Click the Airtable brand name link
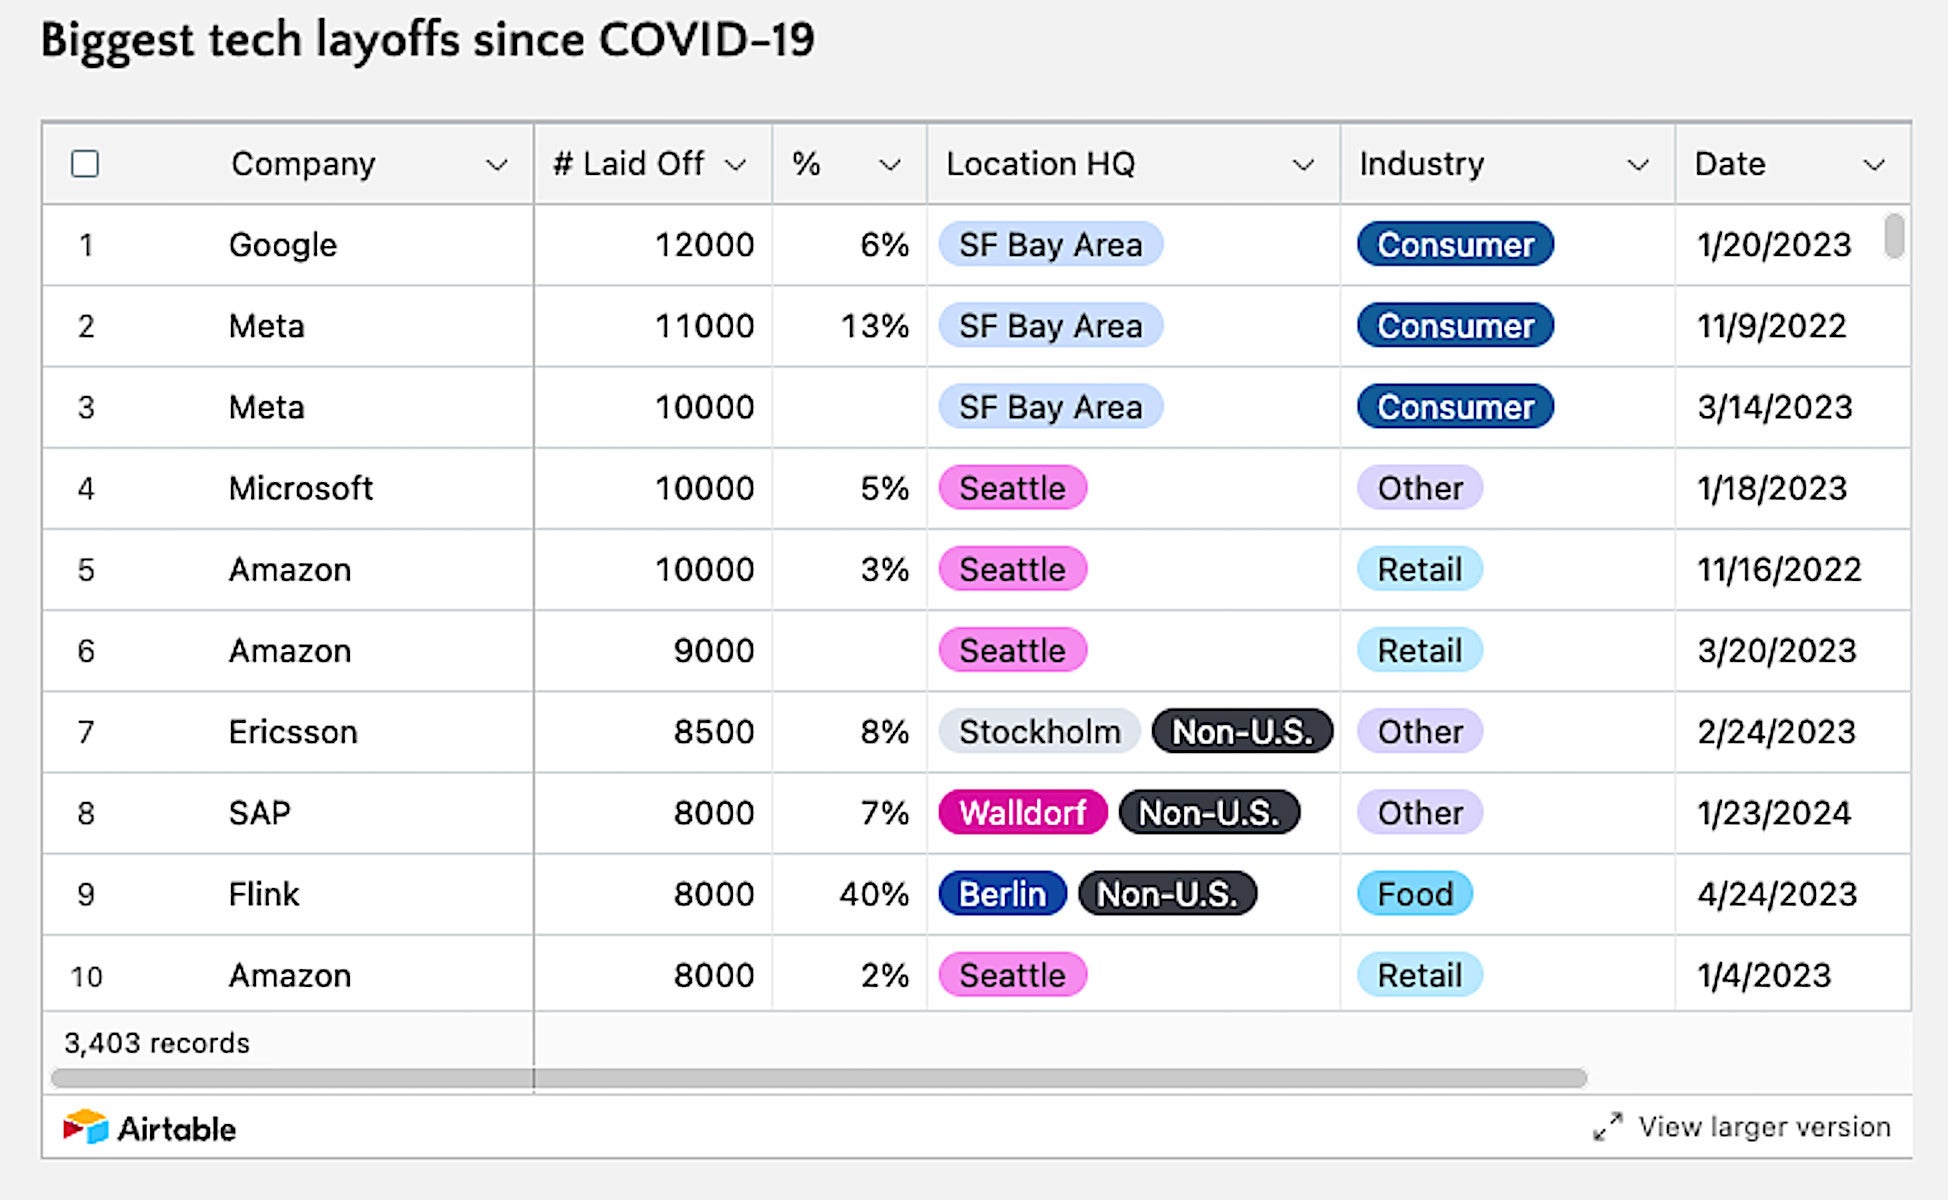This screenshot has width=1948, height=1200. click(177, 1129)
